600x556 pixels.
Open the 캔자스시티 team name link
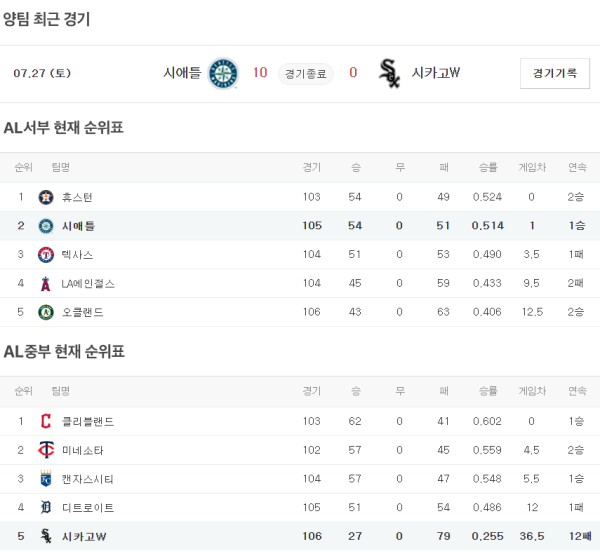click(x=88, y=479)
